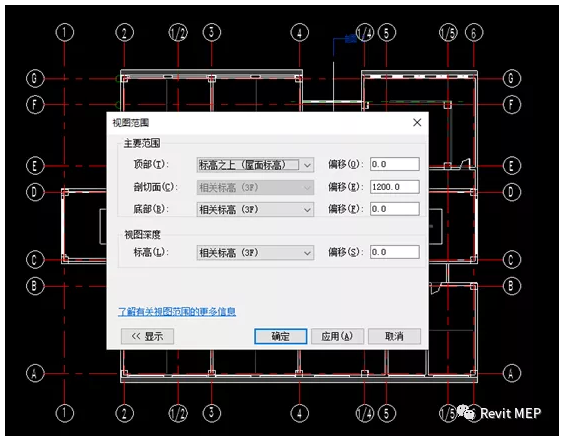Image resolution: width=564 pixels, height=440 pixels.
Task: Close the 视图范围 dialog
Action: [417, 123]
